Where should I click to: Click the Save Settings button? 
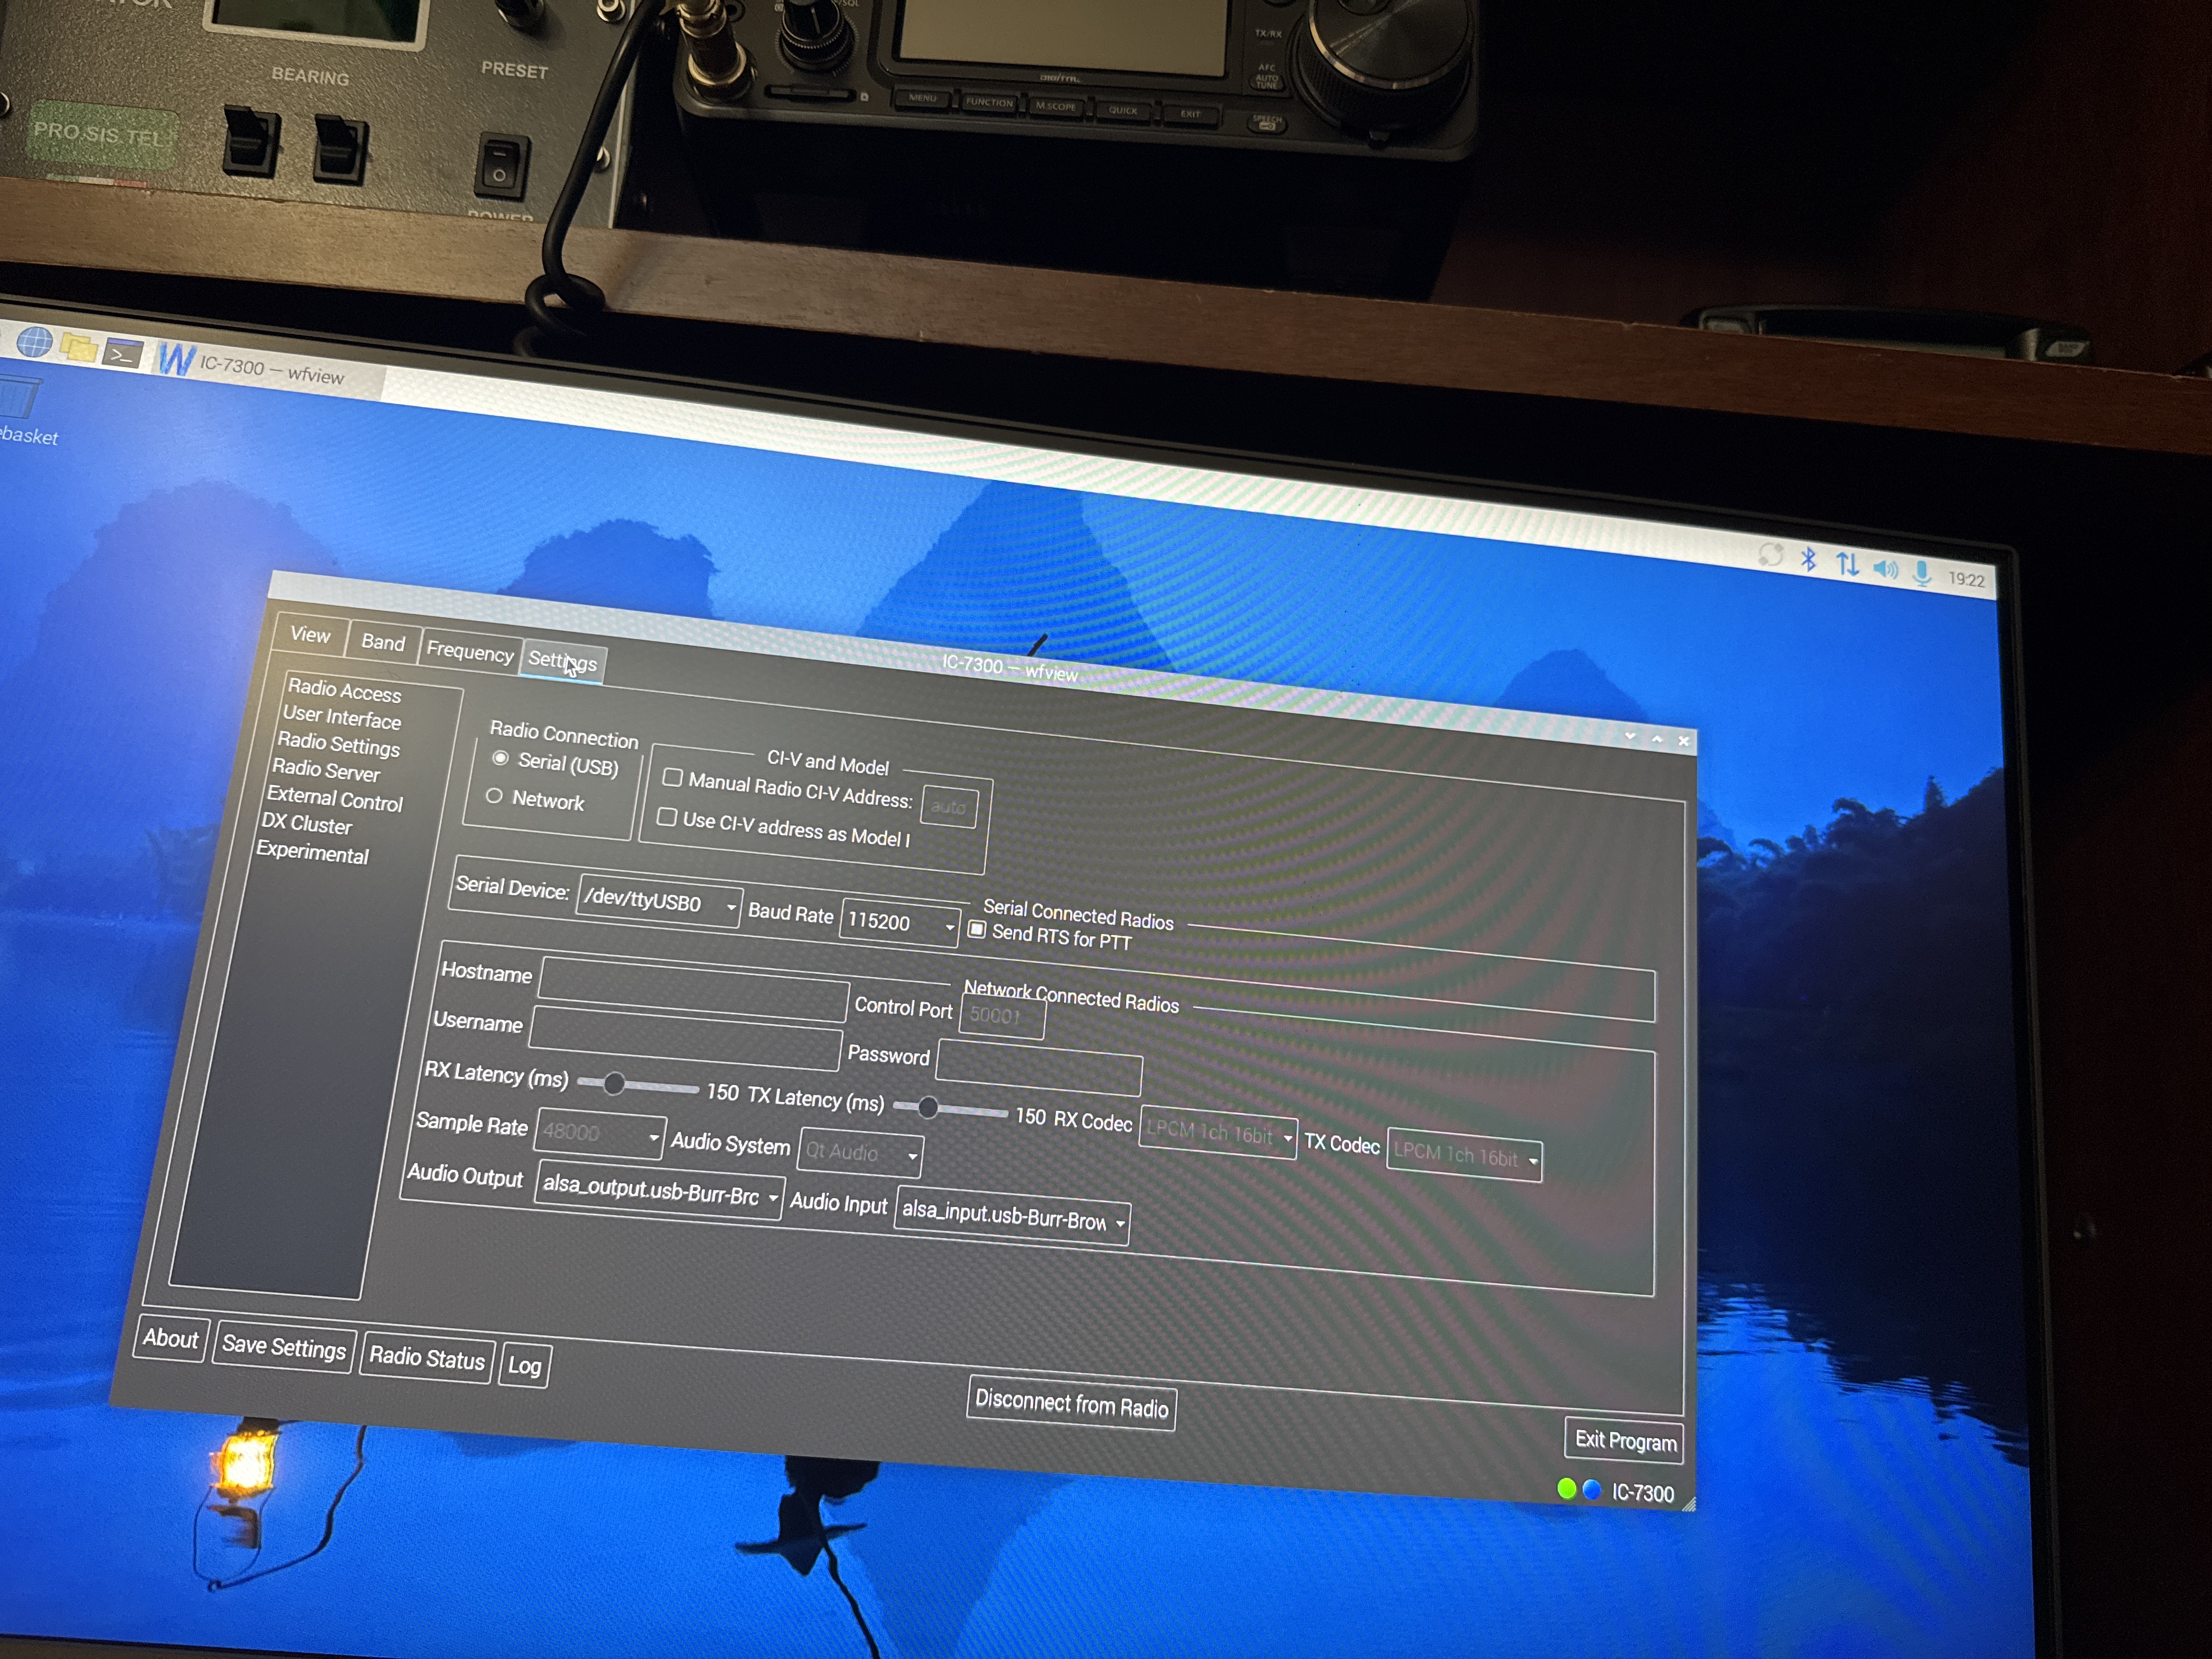[x=284, y=1346]
